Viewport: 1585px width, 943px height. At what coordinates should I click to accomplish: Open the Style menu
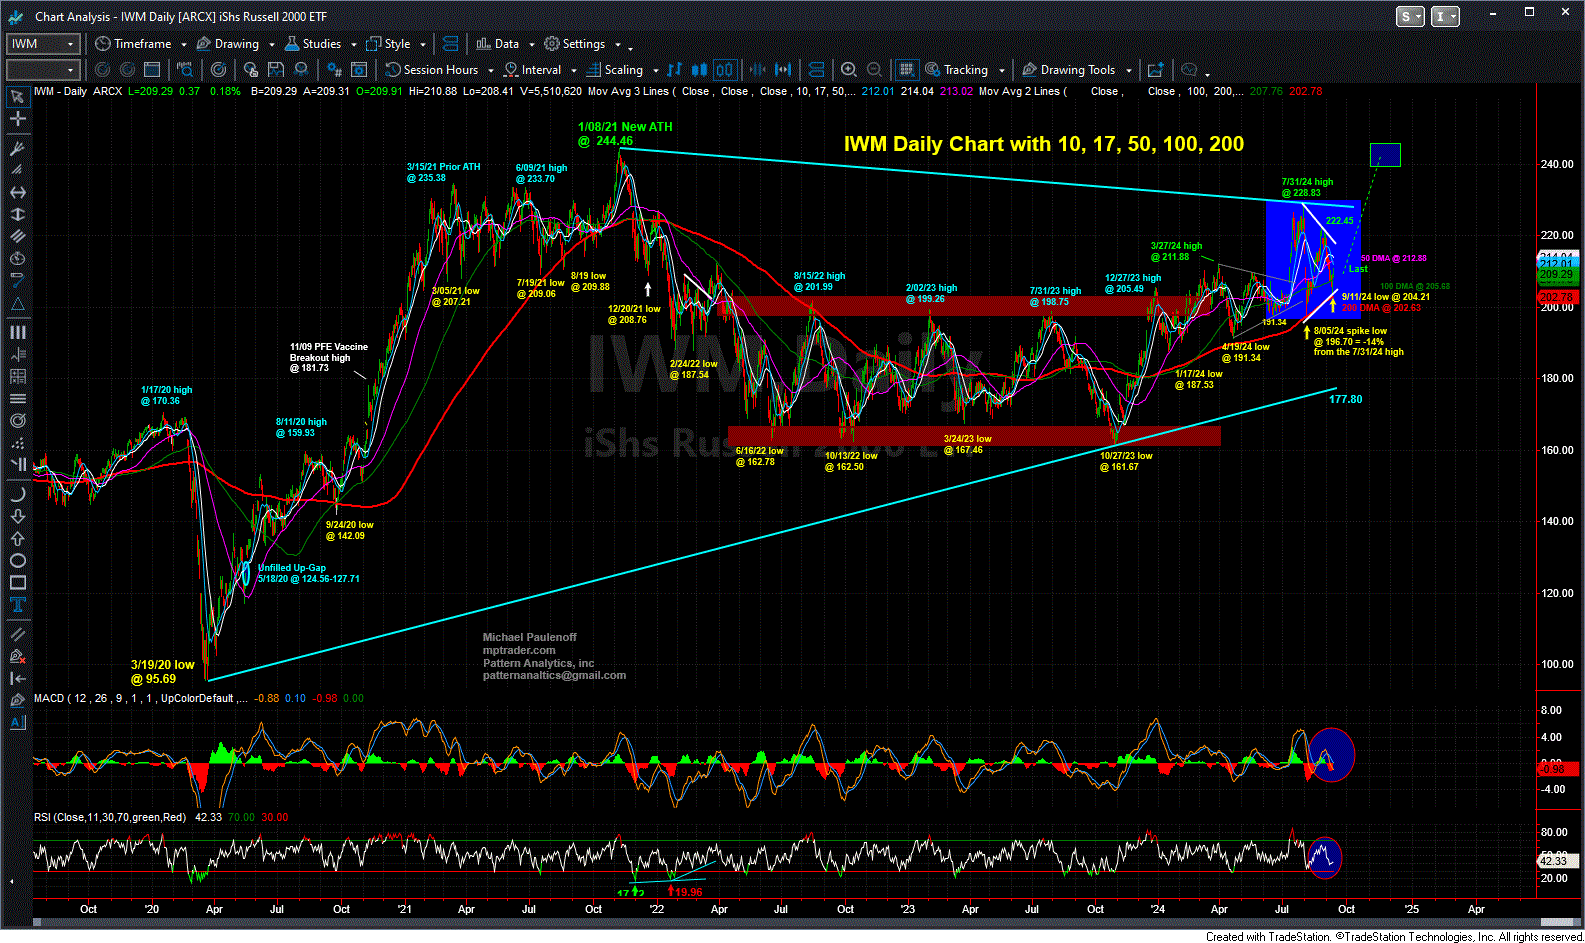(x=388, y=44)
